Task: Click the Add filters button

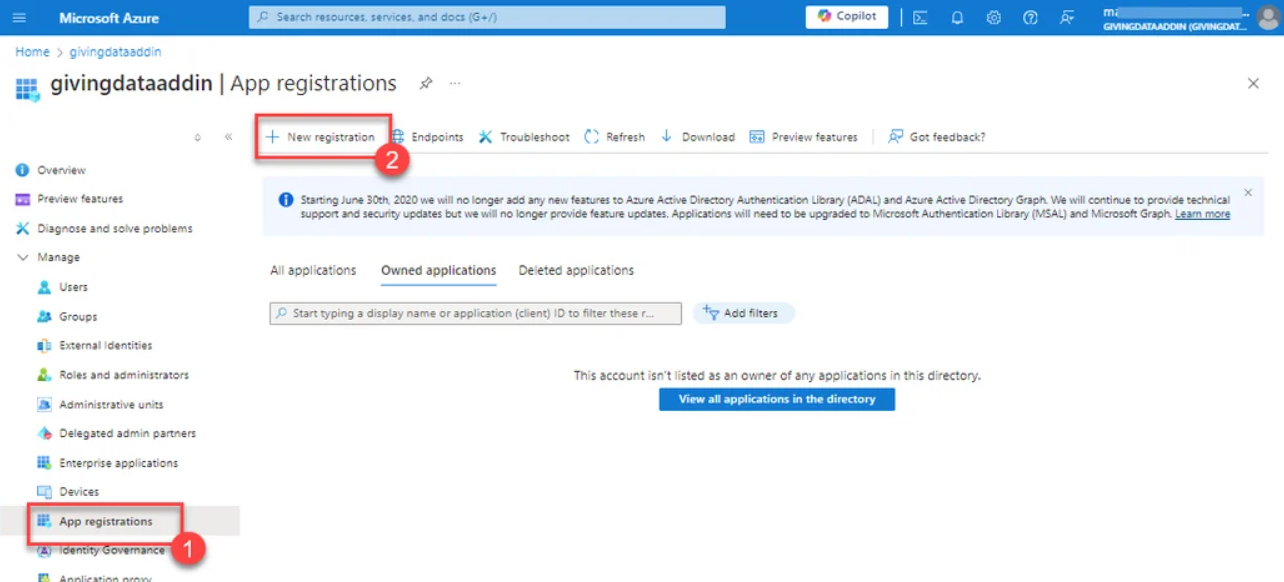Action: pyautogui.click(x=743, y=313)
